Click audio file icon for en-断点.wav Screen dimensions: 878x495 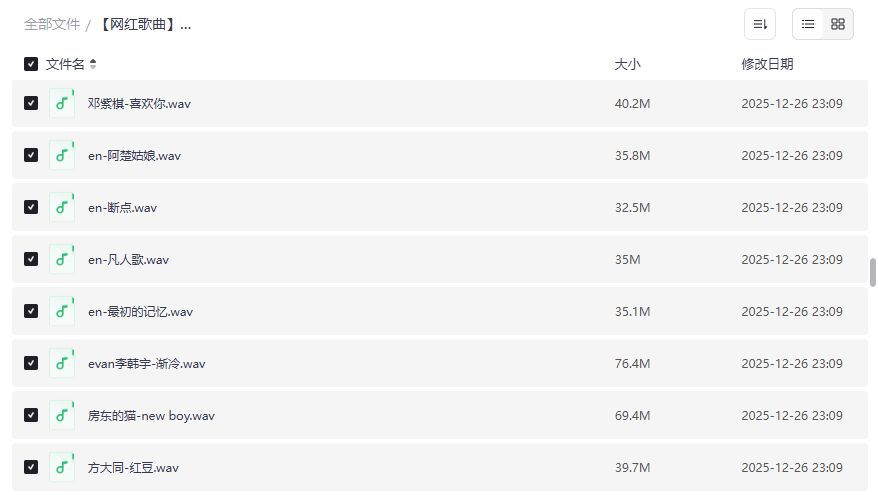click(x=62, y=207)
